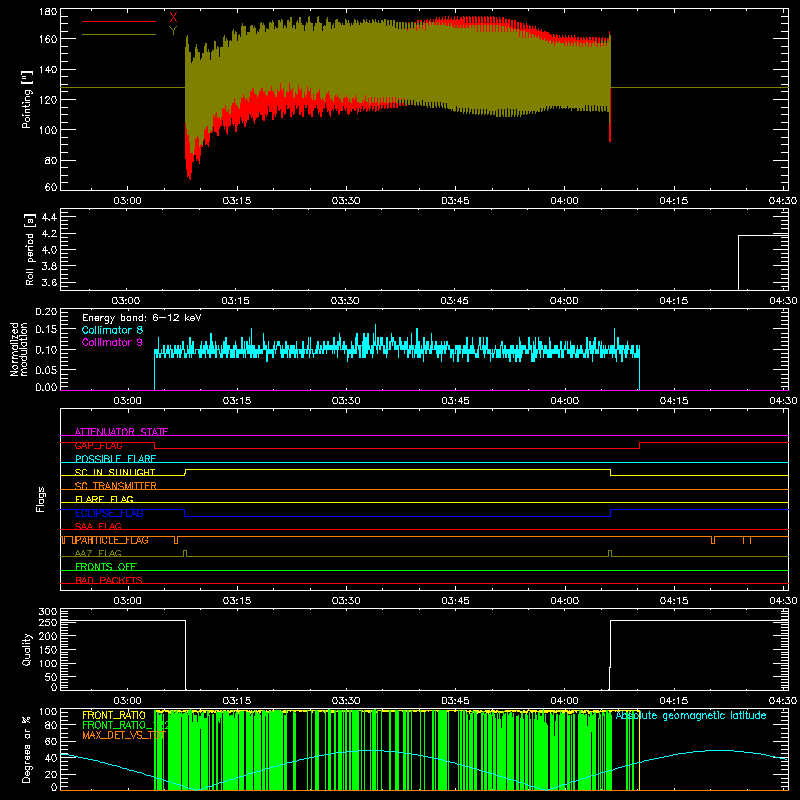
Task: Click the 180 tick on Pointing axis
Action: pyautogui.click(x=48, y=12)
